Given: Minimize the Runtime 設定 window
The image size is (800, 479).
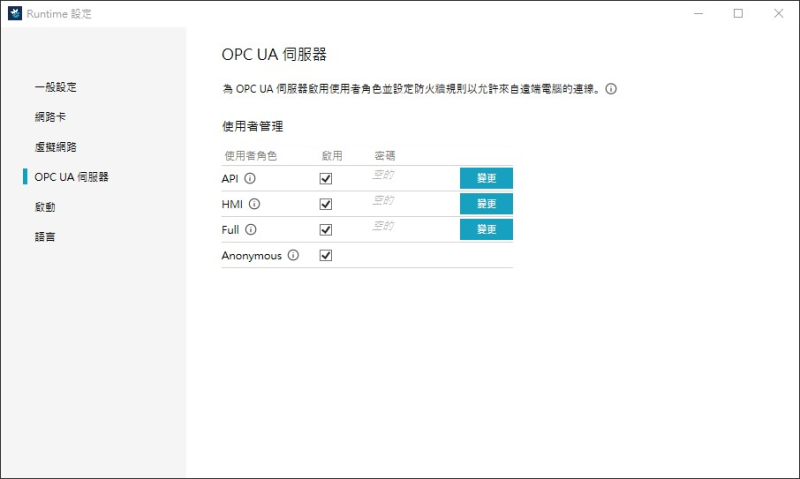Looking at the screenshot, I should (x=698, y=13).
